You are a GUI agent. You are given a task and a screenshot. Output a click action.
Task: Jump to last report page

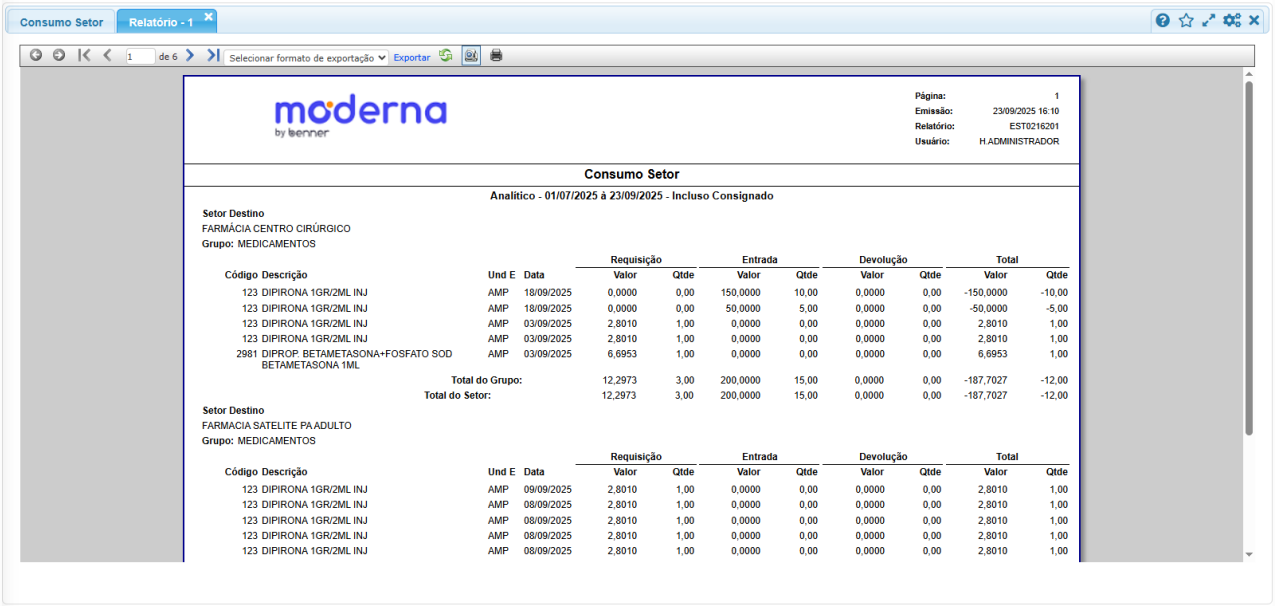coord(213,56)
